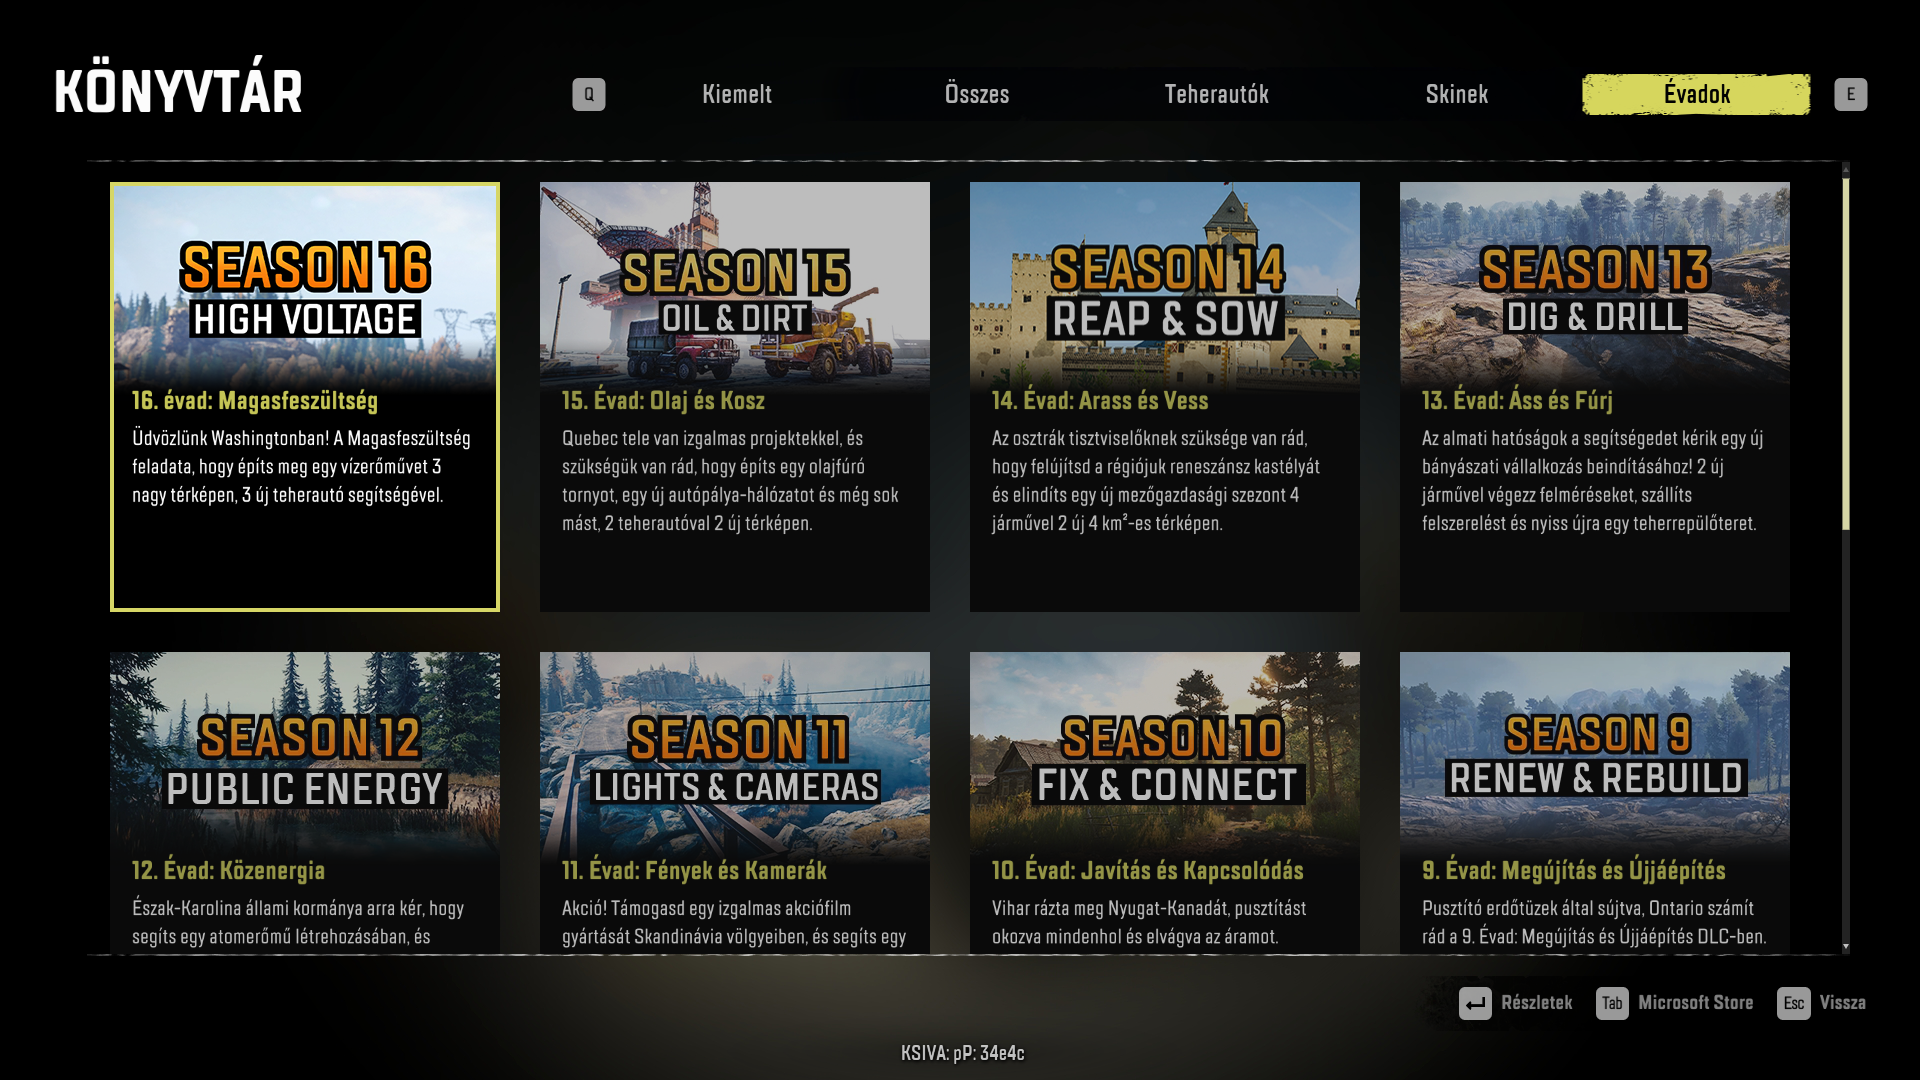Click the Enter key icon for Részletek
Viewport: 1920px width, 1080px height.
tap(1475, 1003)
